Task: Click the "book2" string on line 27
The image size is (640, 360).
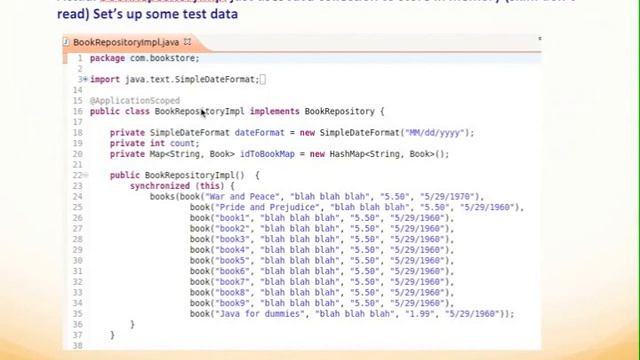Action: click(232, 228)
